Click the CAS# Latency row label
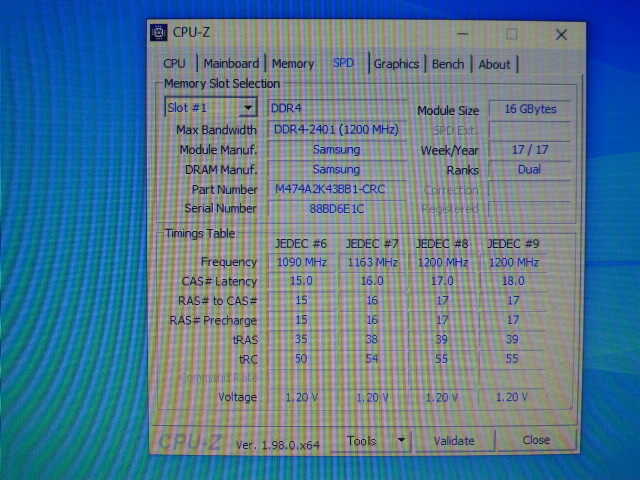The width and height of the screenshot is (640, 480). [219, 281]
